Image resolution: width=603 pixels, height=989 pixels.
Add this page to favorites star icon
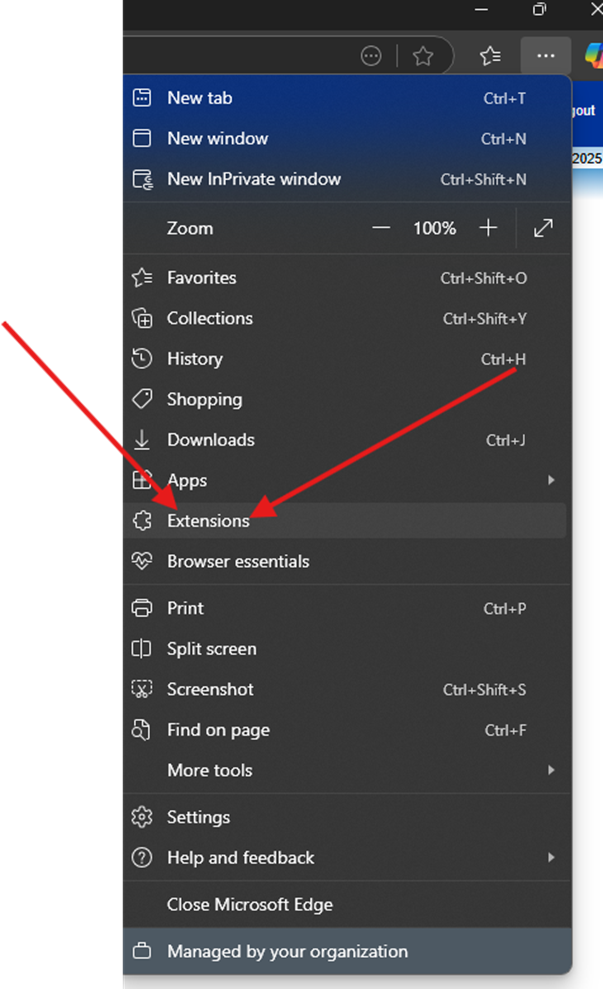(x=423, y=56)
